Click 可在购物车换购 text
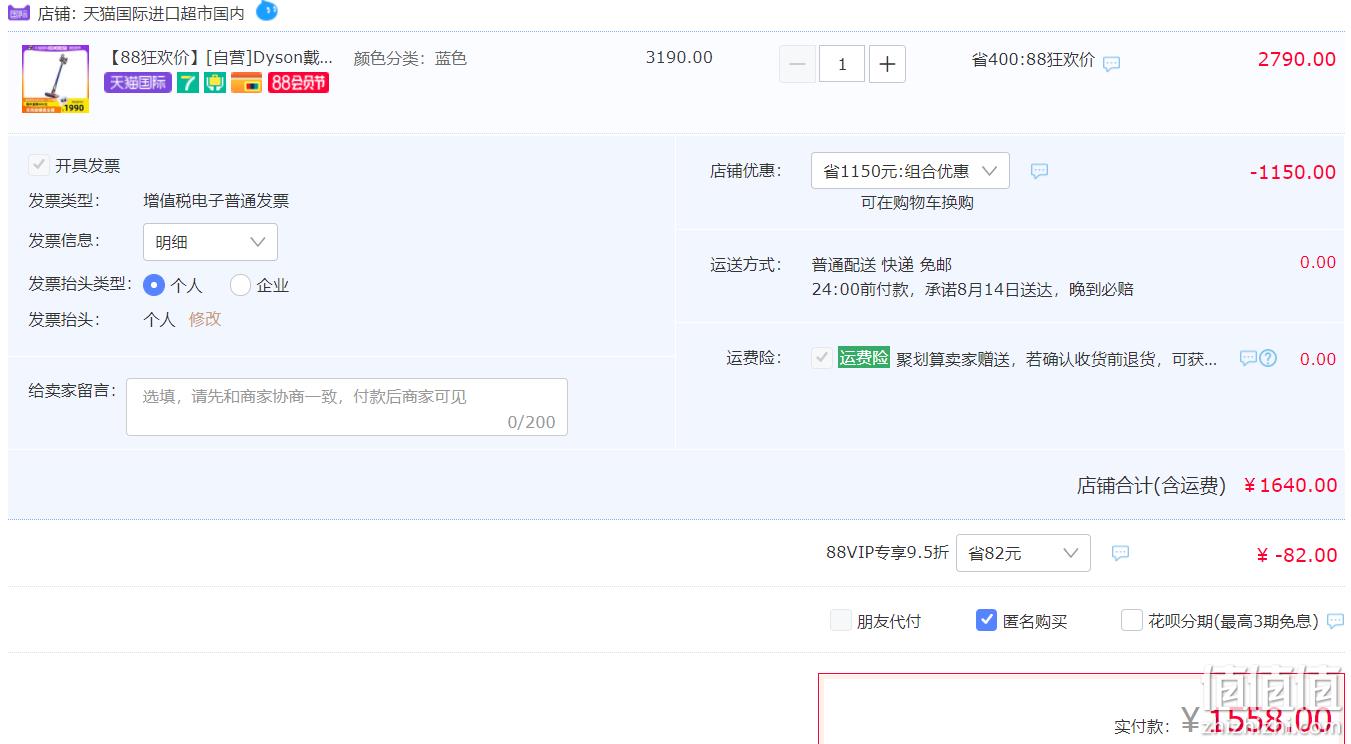The width and height of the screenshot is (1351, 744). pos(917,202)
